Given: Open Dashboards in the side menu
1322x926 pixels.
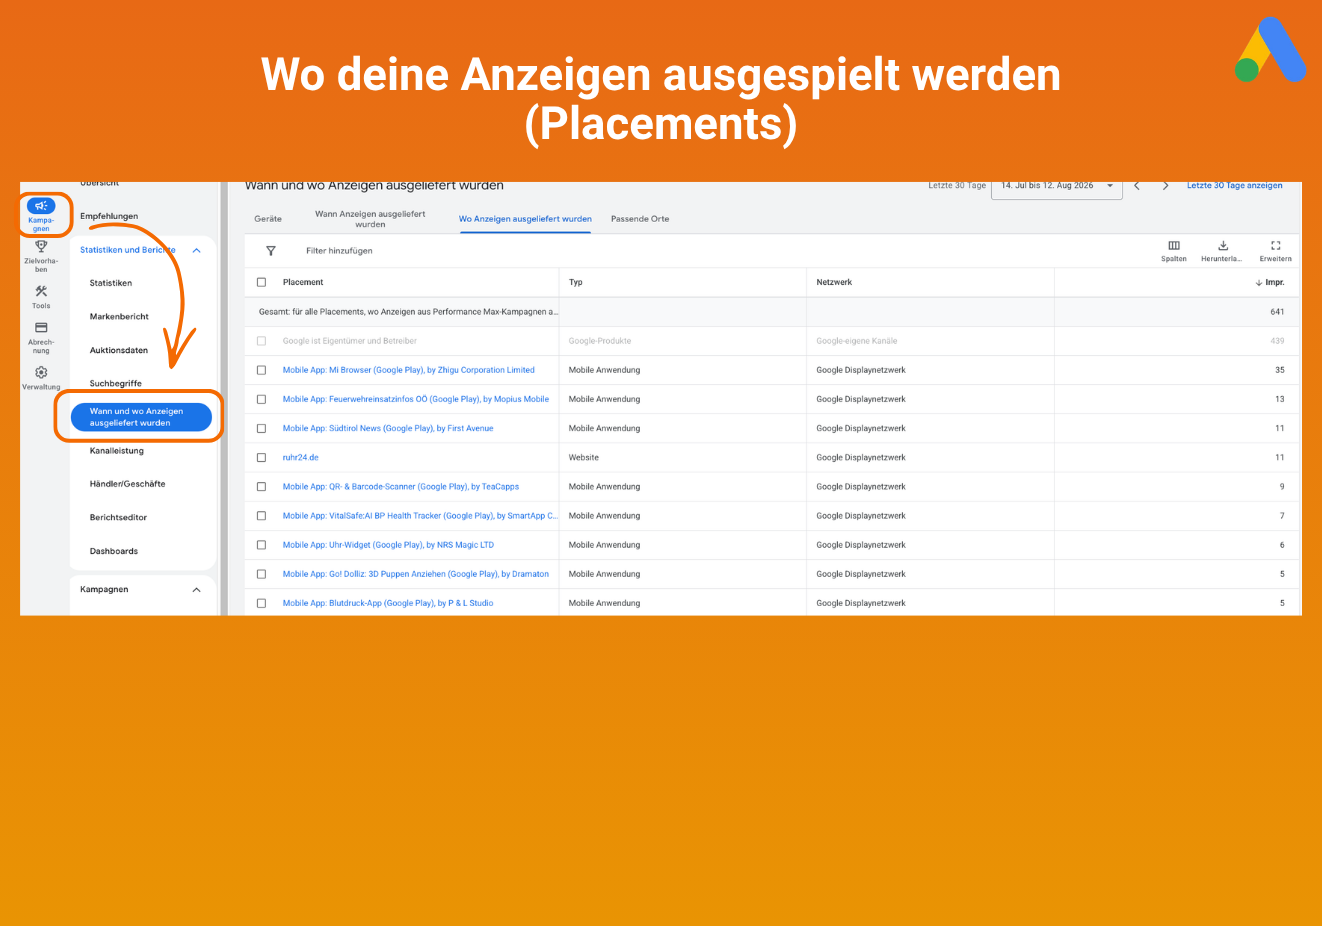Looking at the screenshot, I should pyautogui.click(x=114, y=552).
